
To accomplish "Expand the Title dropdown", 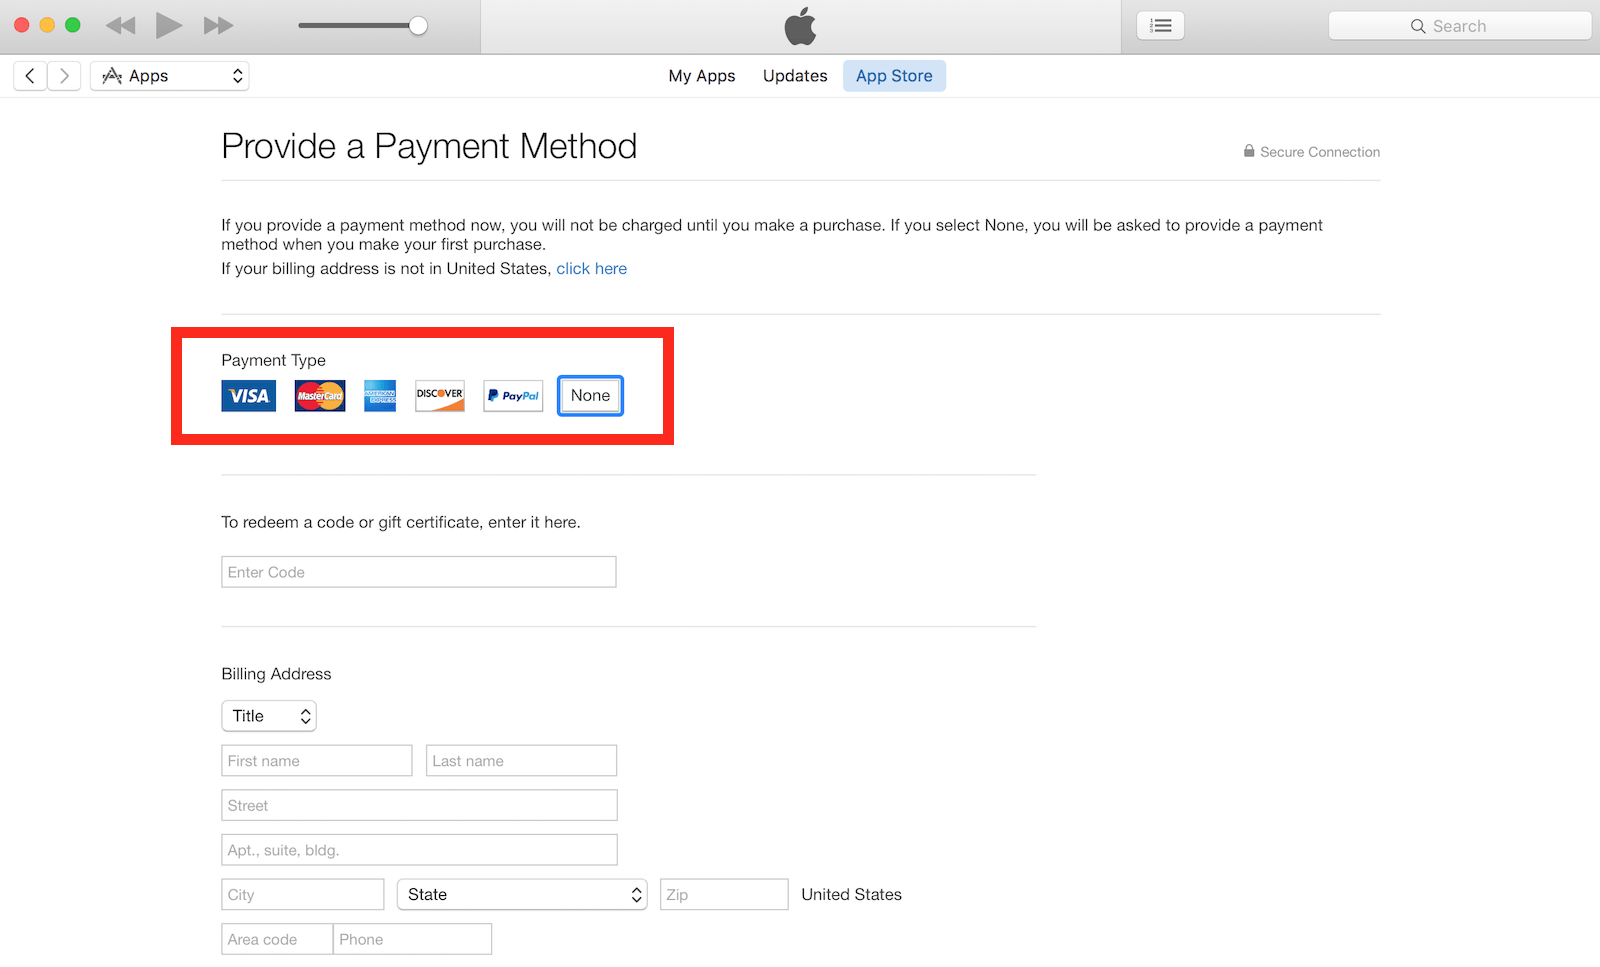I will [269, 716].
